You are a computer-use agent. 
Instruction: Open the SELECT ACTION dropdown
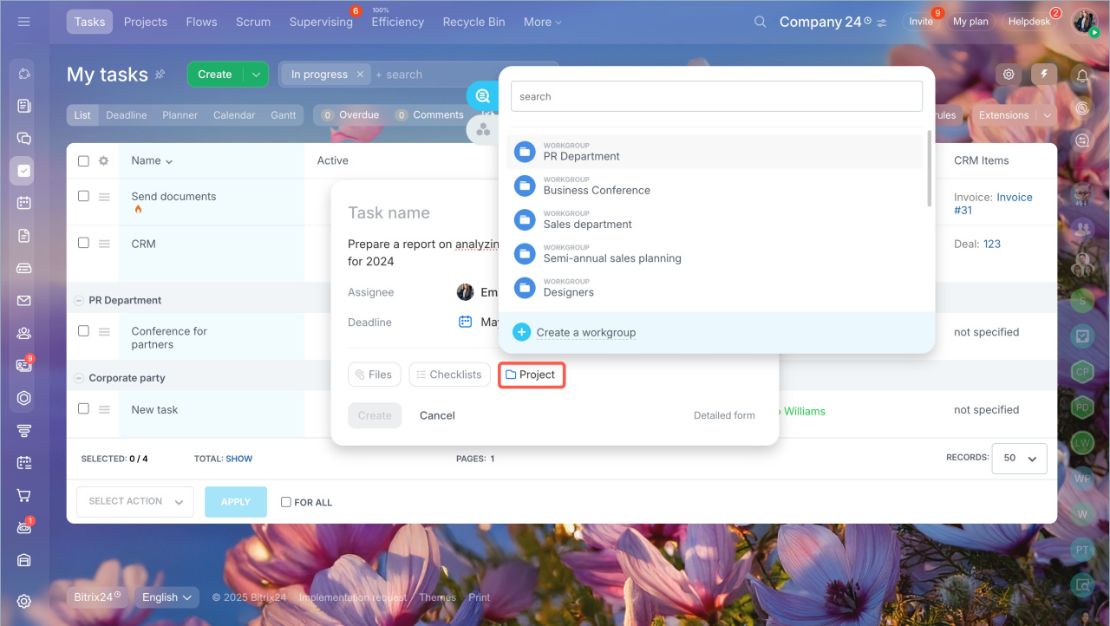pos(135,501)
